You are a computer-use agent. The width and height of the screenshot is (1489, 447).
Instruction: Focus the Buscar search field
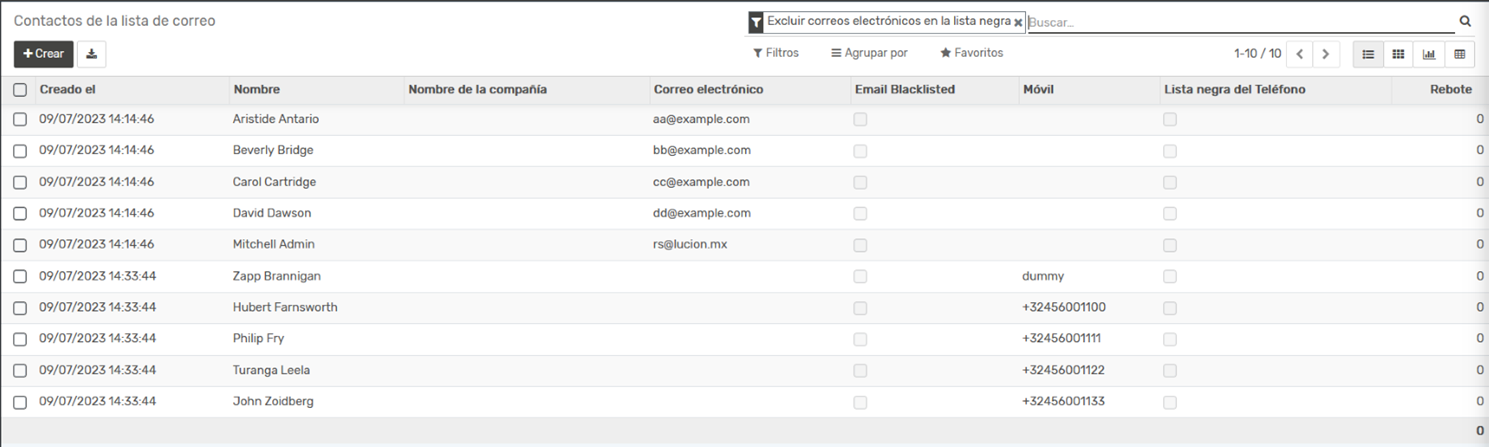click(x=1240, y=22)
